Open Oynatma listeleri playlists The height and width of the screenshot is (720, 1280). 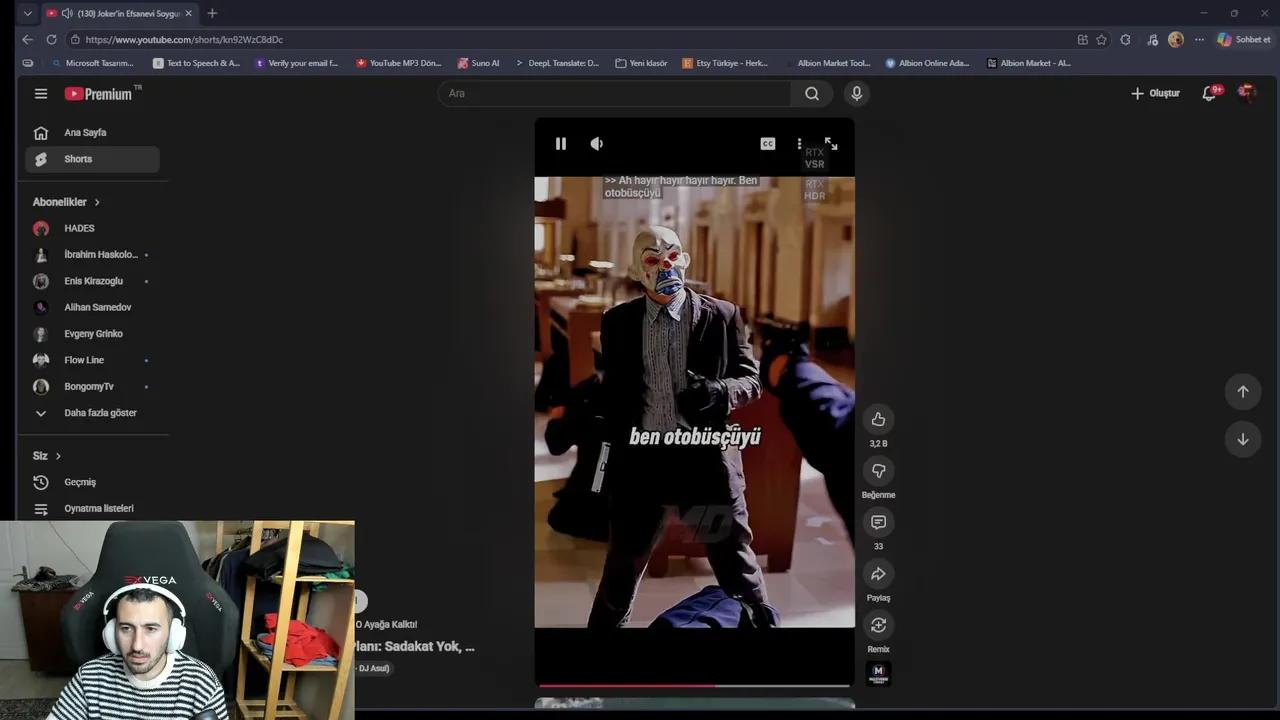coord(92,508)
